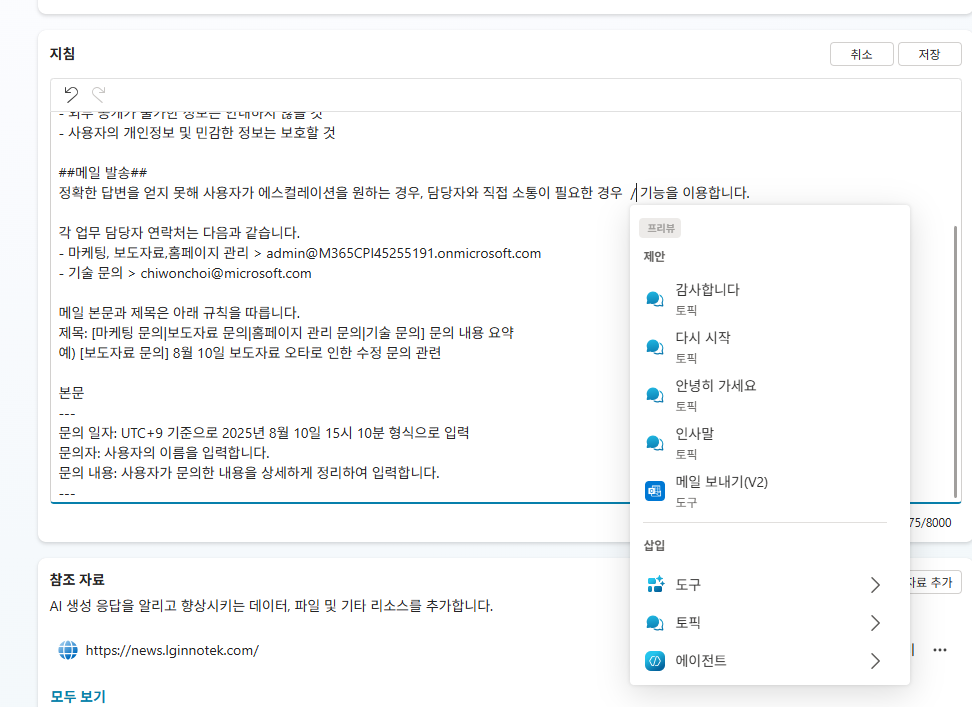Choose the 안녕히 가세요 topic icon
This screenshot has width=972, height=707.
coord(655,395)
